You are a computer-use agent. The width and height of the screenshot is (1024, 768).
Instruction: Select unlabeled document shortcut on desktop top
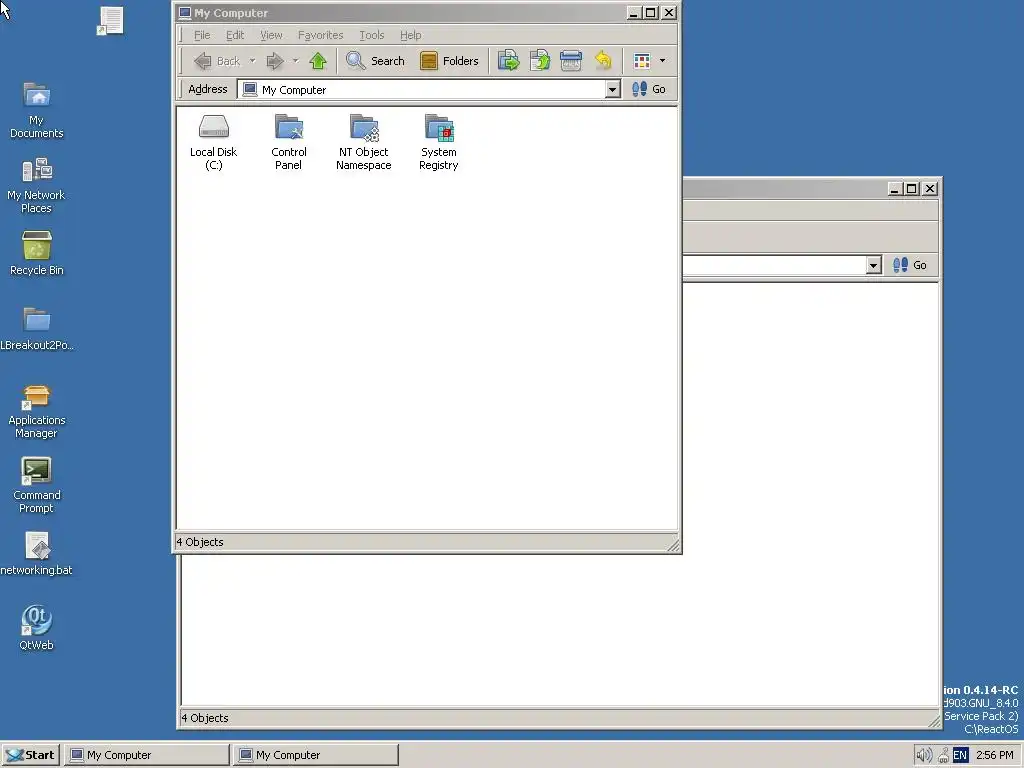click(x=110, y=21)
